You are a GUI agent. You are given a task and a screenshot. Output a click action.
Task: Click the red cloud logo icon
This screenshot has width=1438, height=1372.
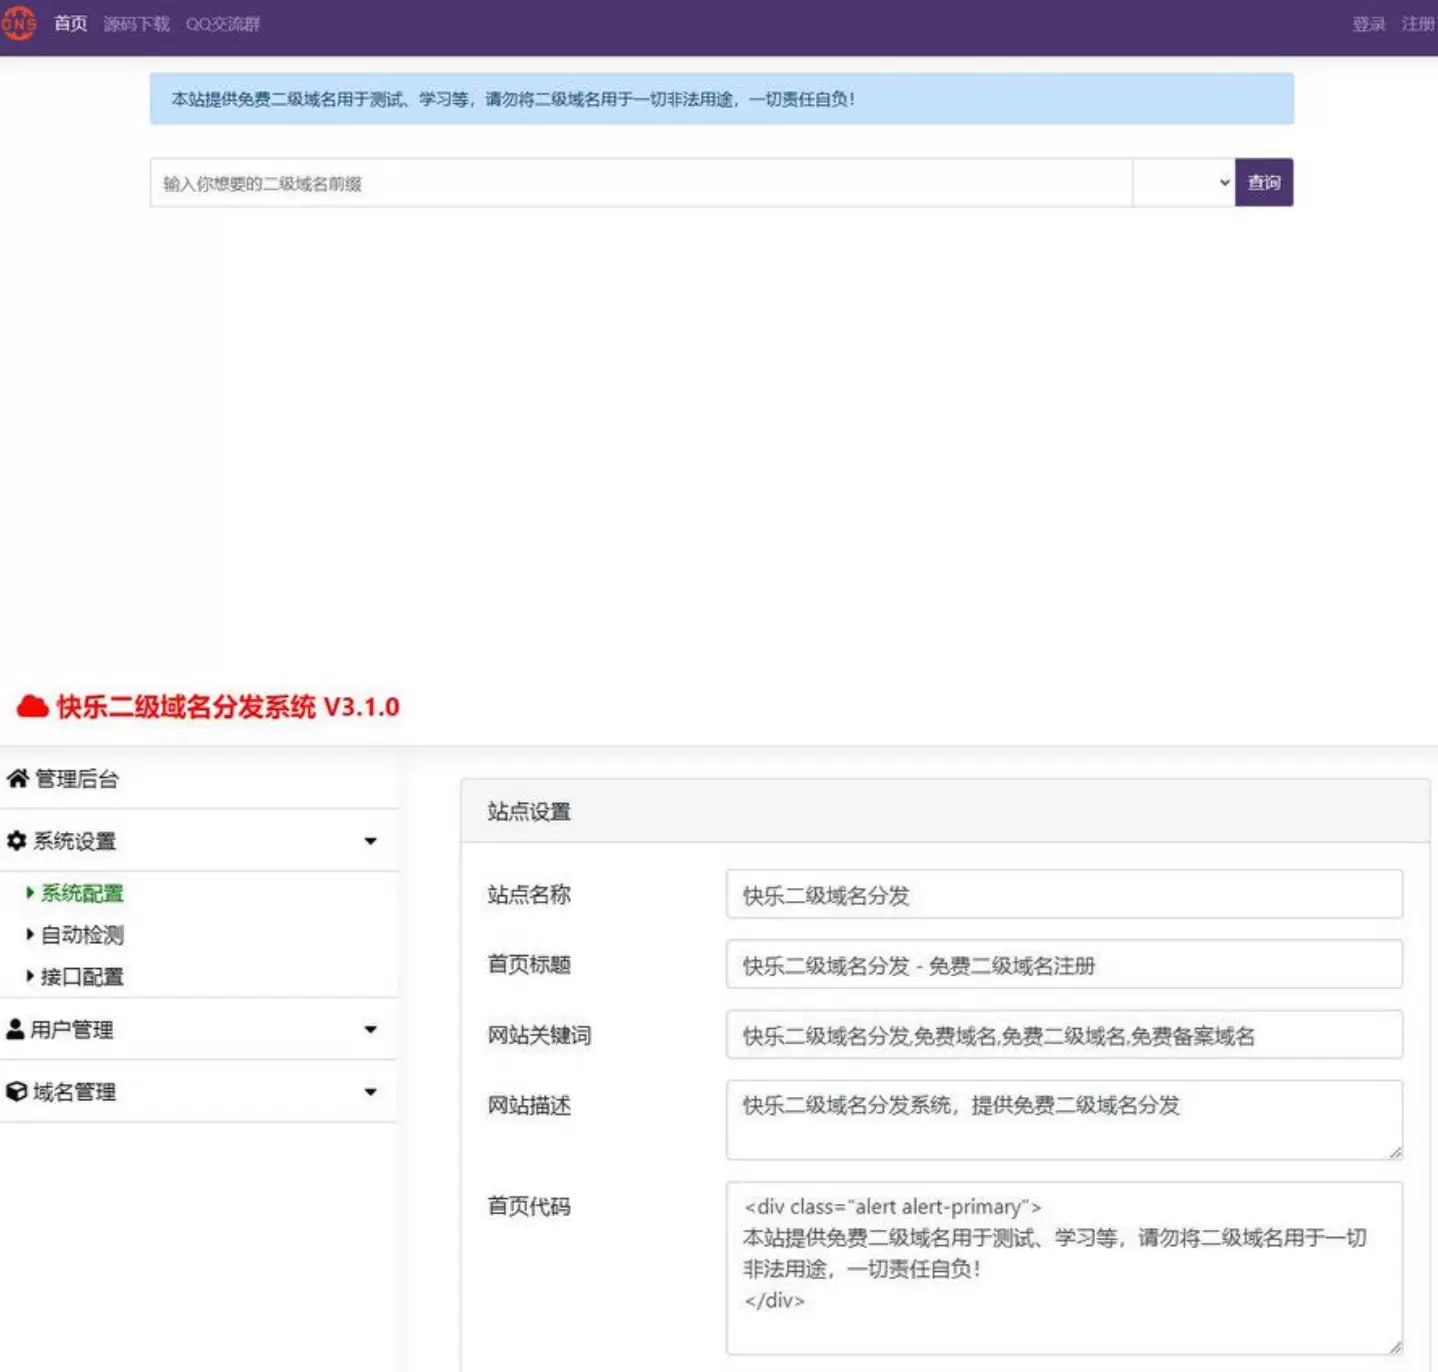[33, 707]
